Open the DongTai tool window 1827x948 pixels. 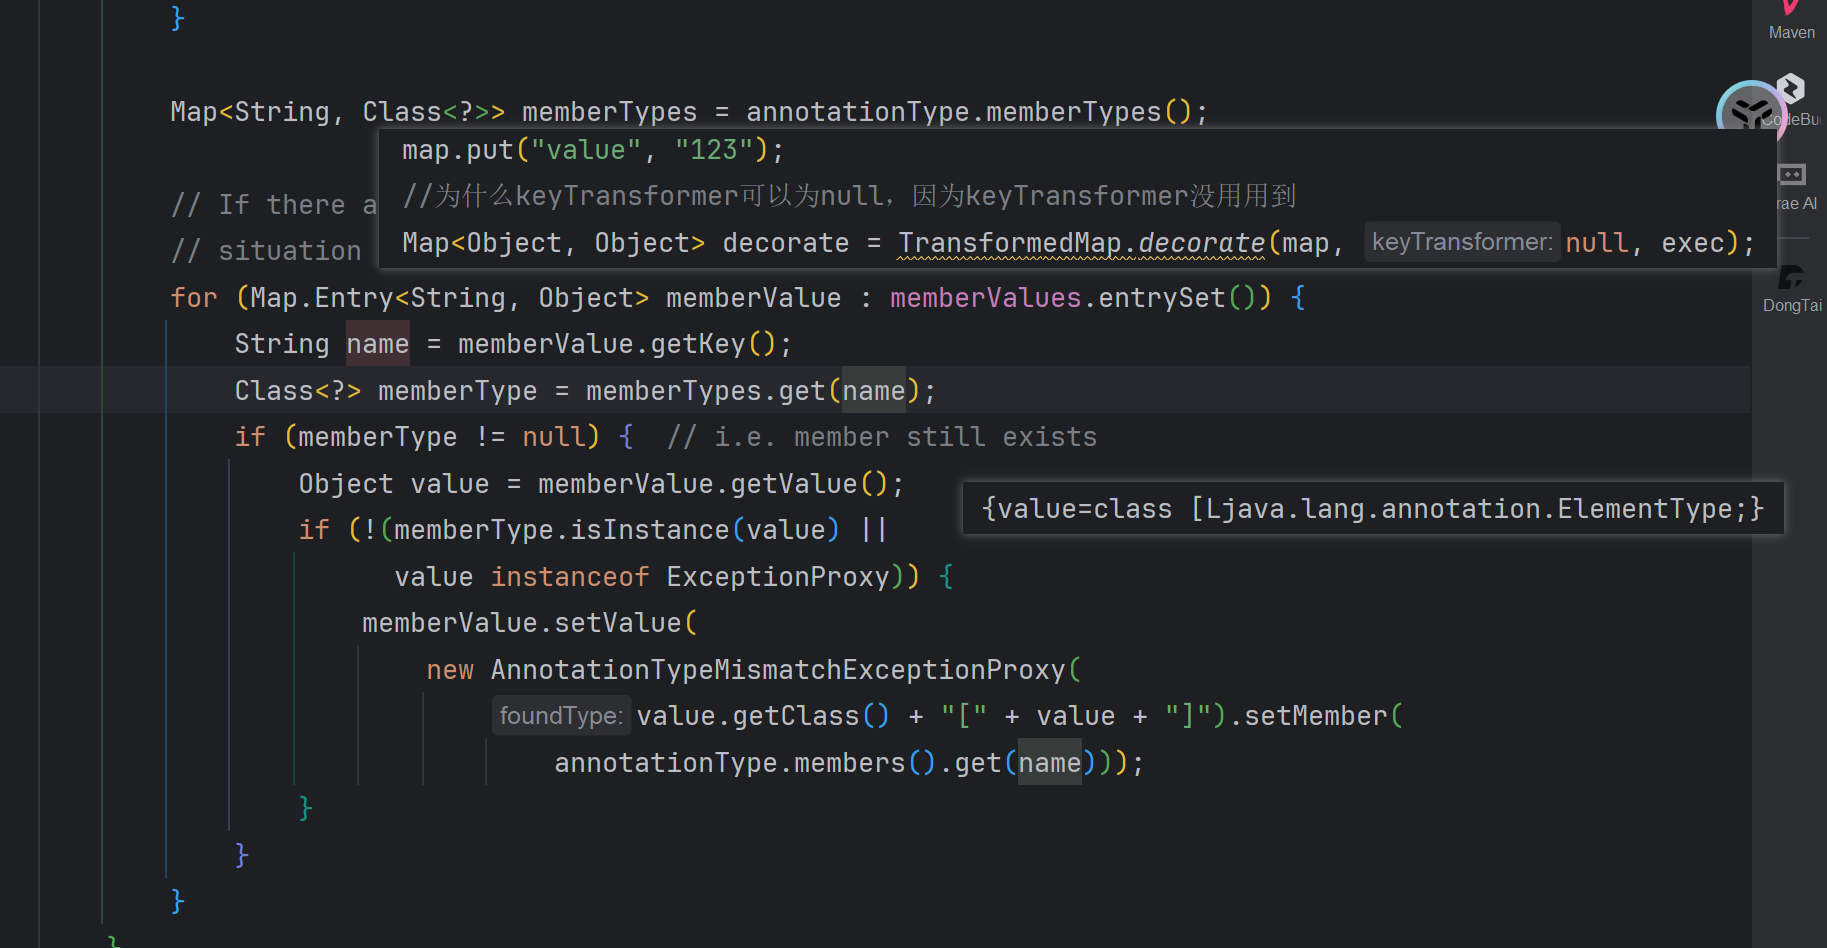click(x=1792, y=288)
